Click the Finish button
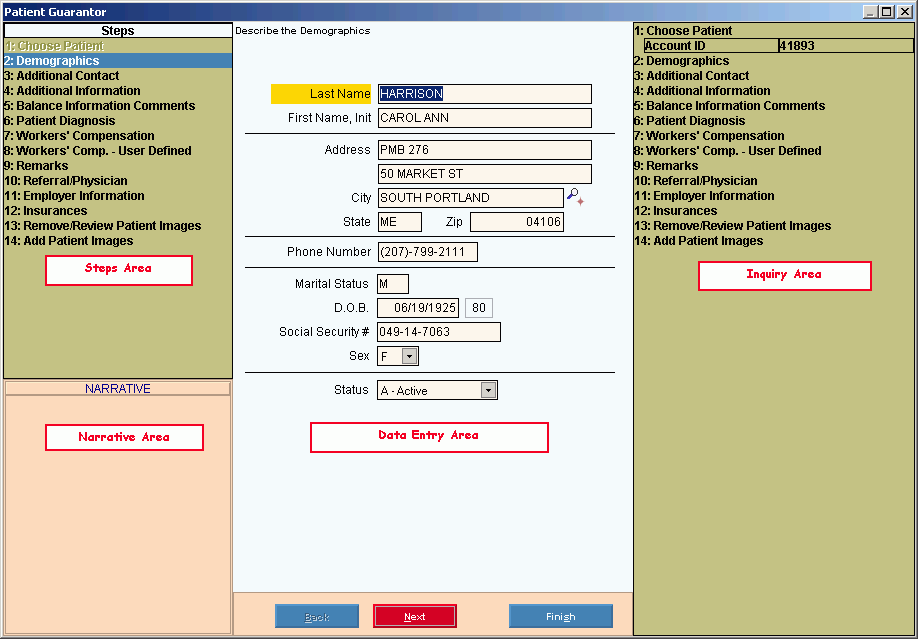The height and width of the screenshot is (639, 918). (x=560, y=616)
